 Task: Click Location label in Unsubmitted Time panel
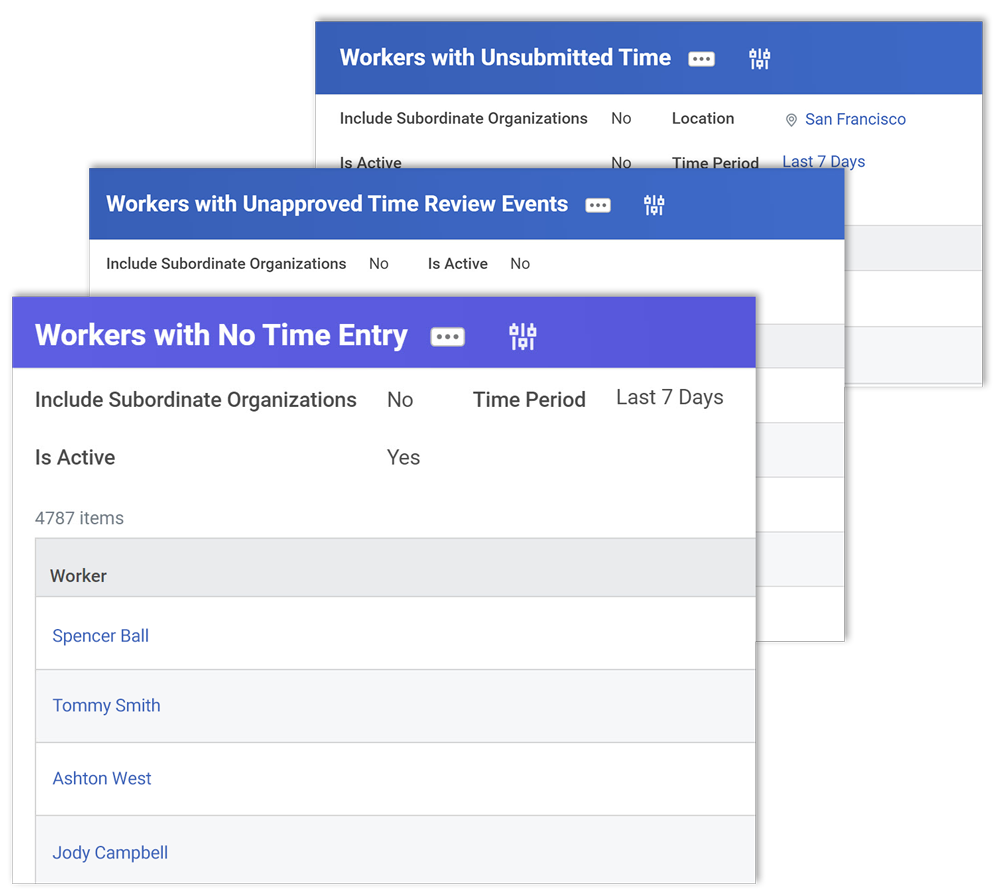click(703, 119)
